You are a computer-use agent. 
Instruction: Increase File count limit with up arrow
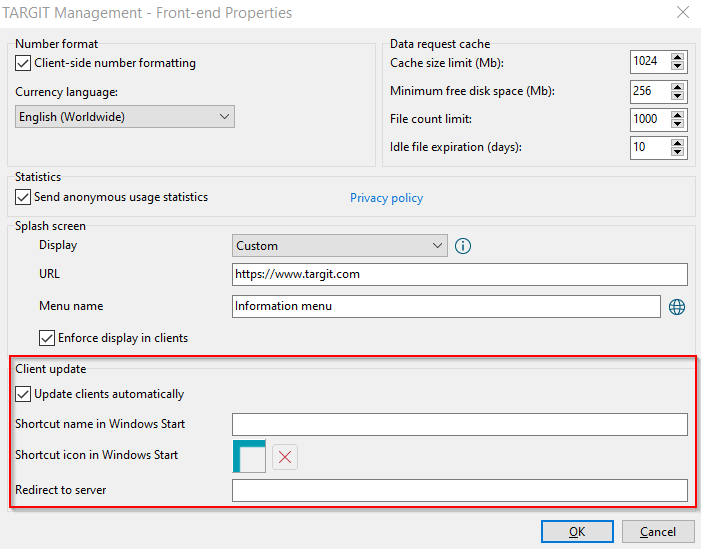pyautogui.click(x=678, y=114)
